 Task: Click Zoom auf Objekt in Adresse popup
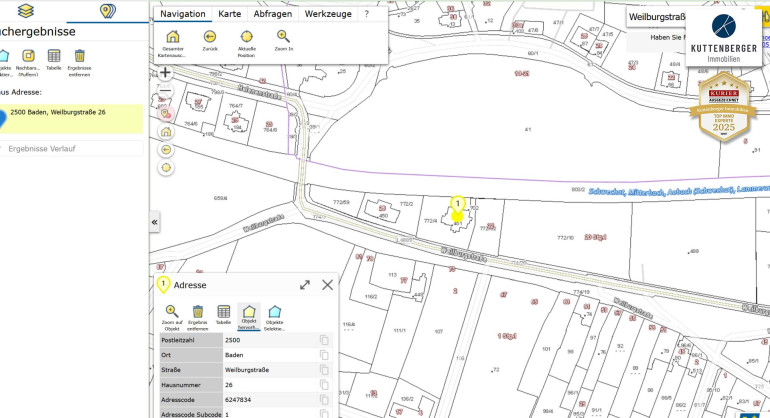pos(172,312)
